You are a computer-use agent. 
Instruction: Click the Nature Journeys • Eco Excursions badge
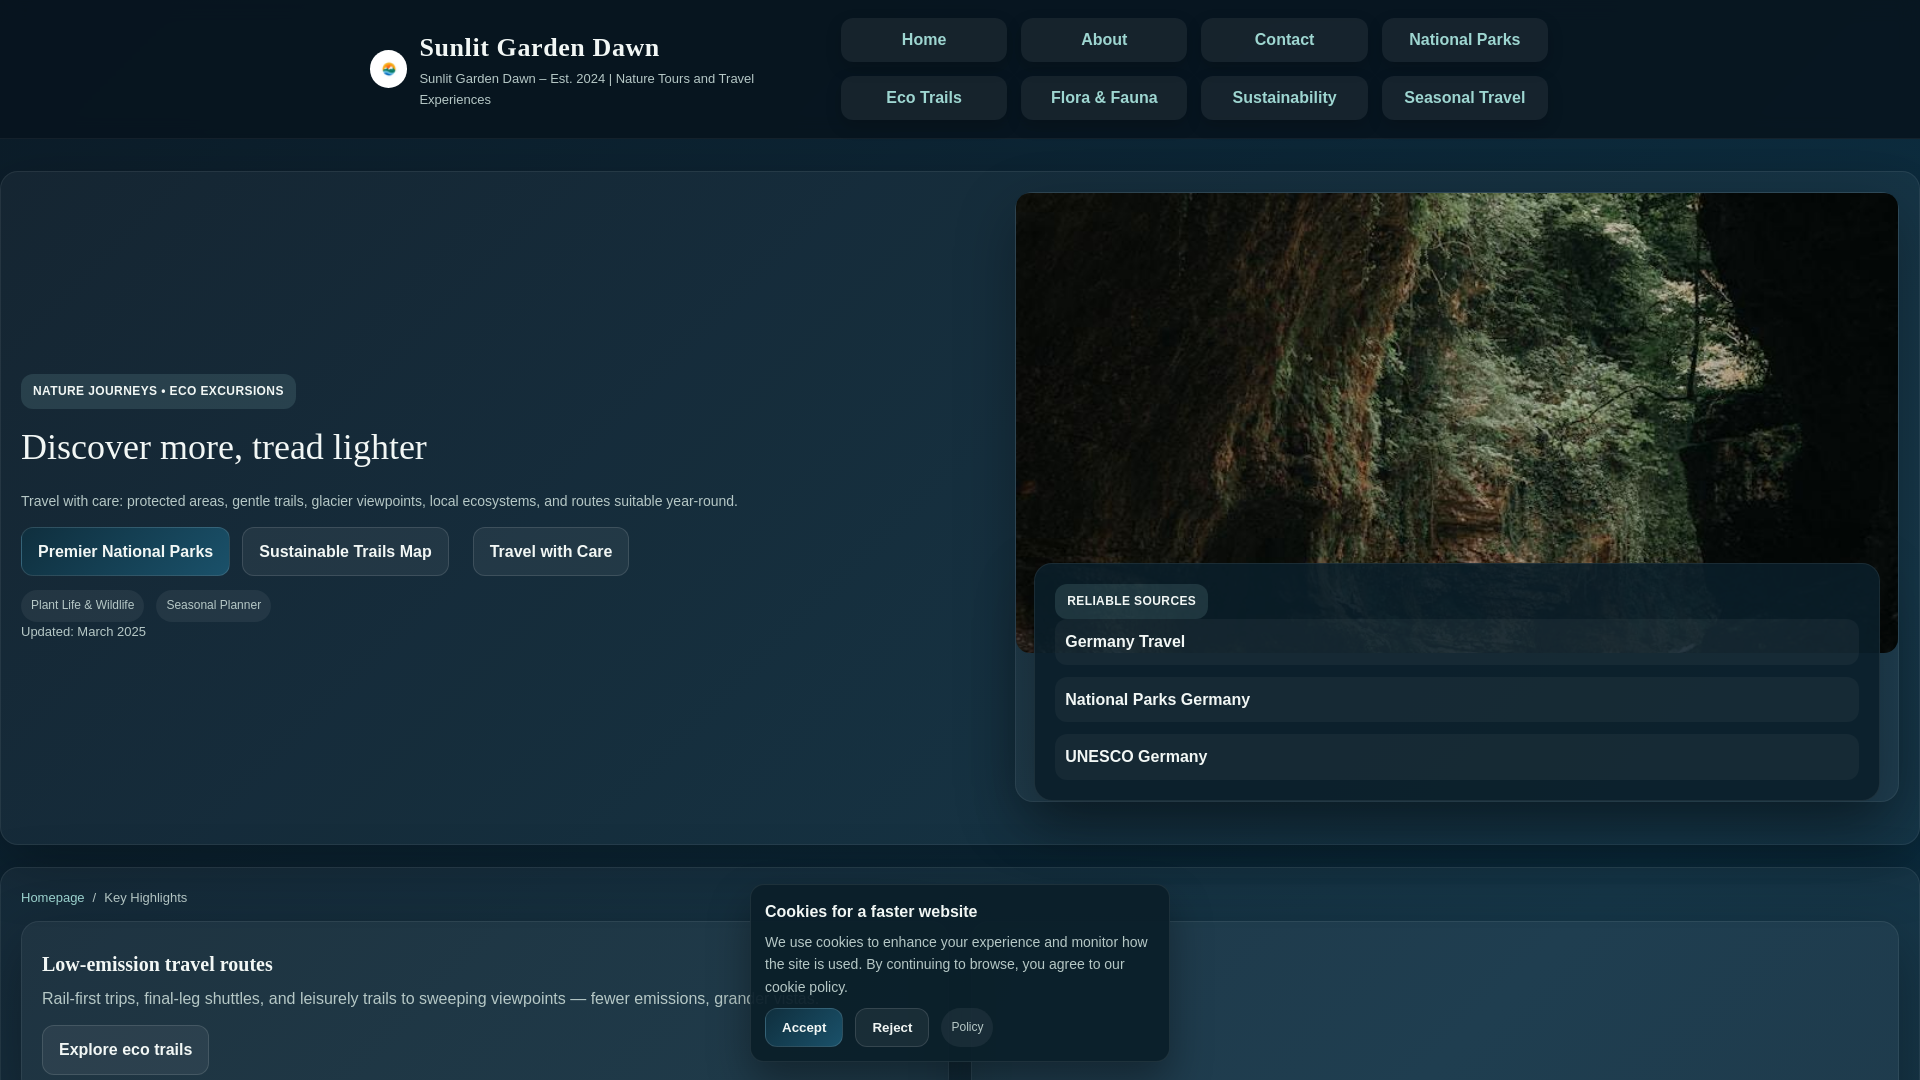pyautogui.click(x=158, y=391)
